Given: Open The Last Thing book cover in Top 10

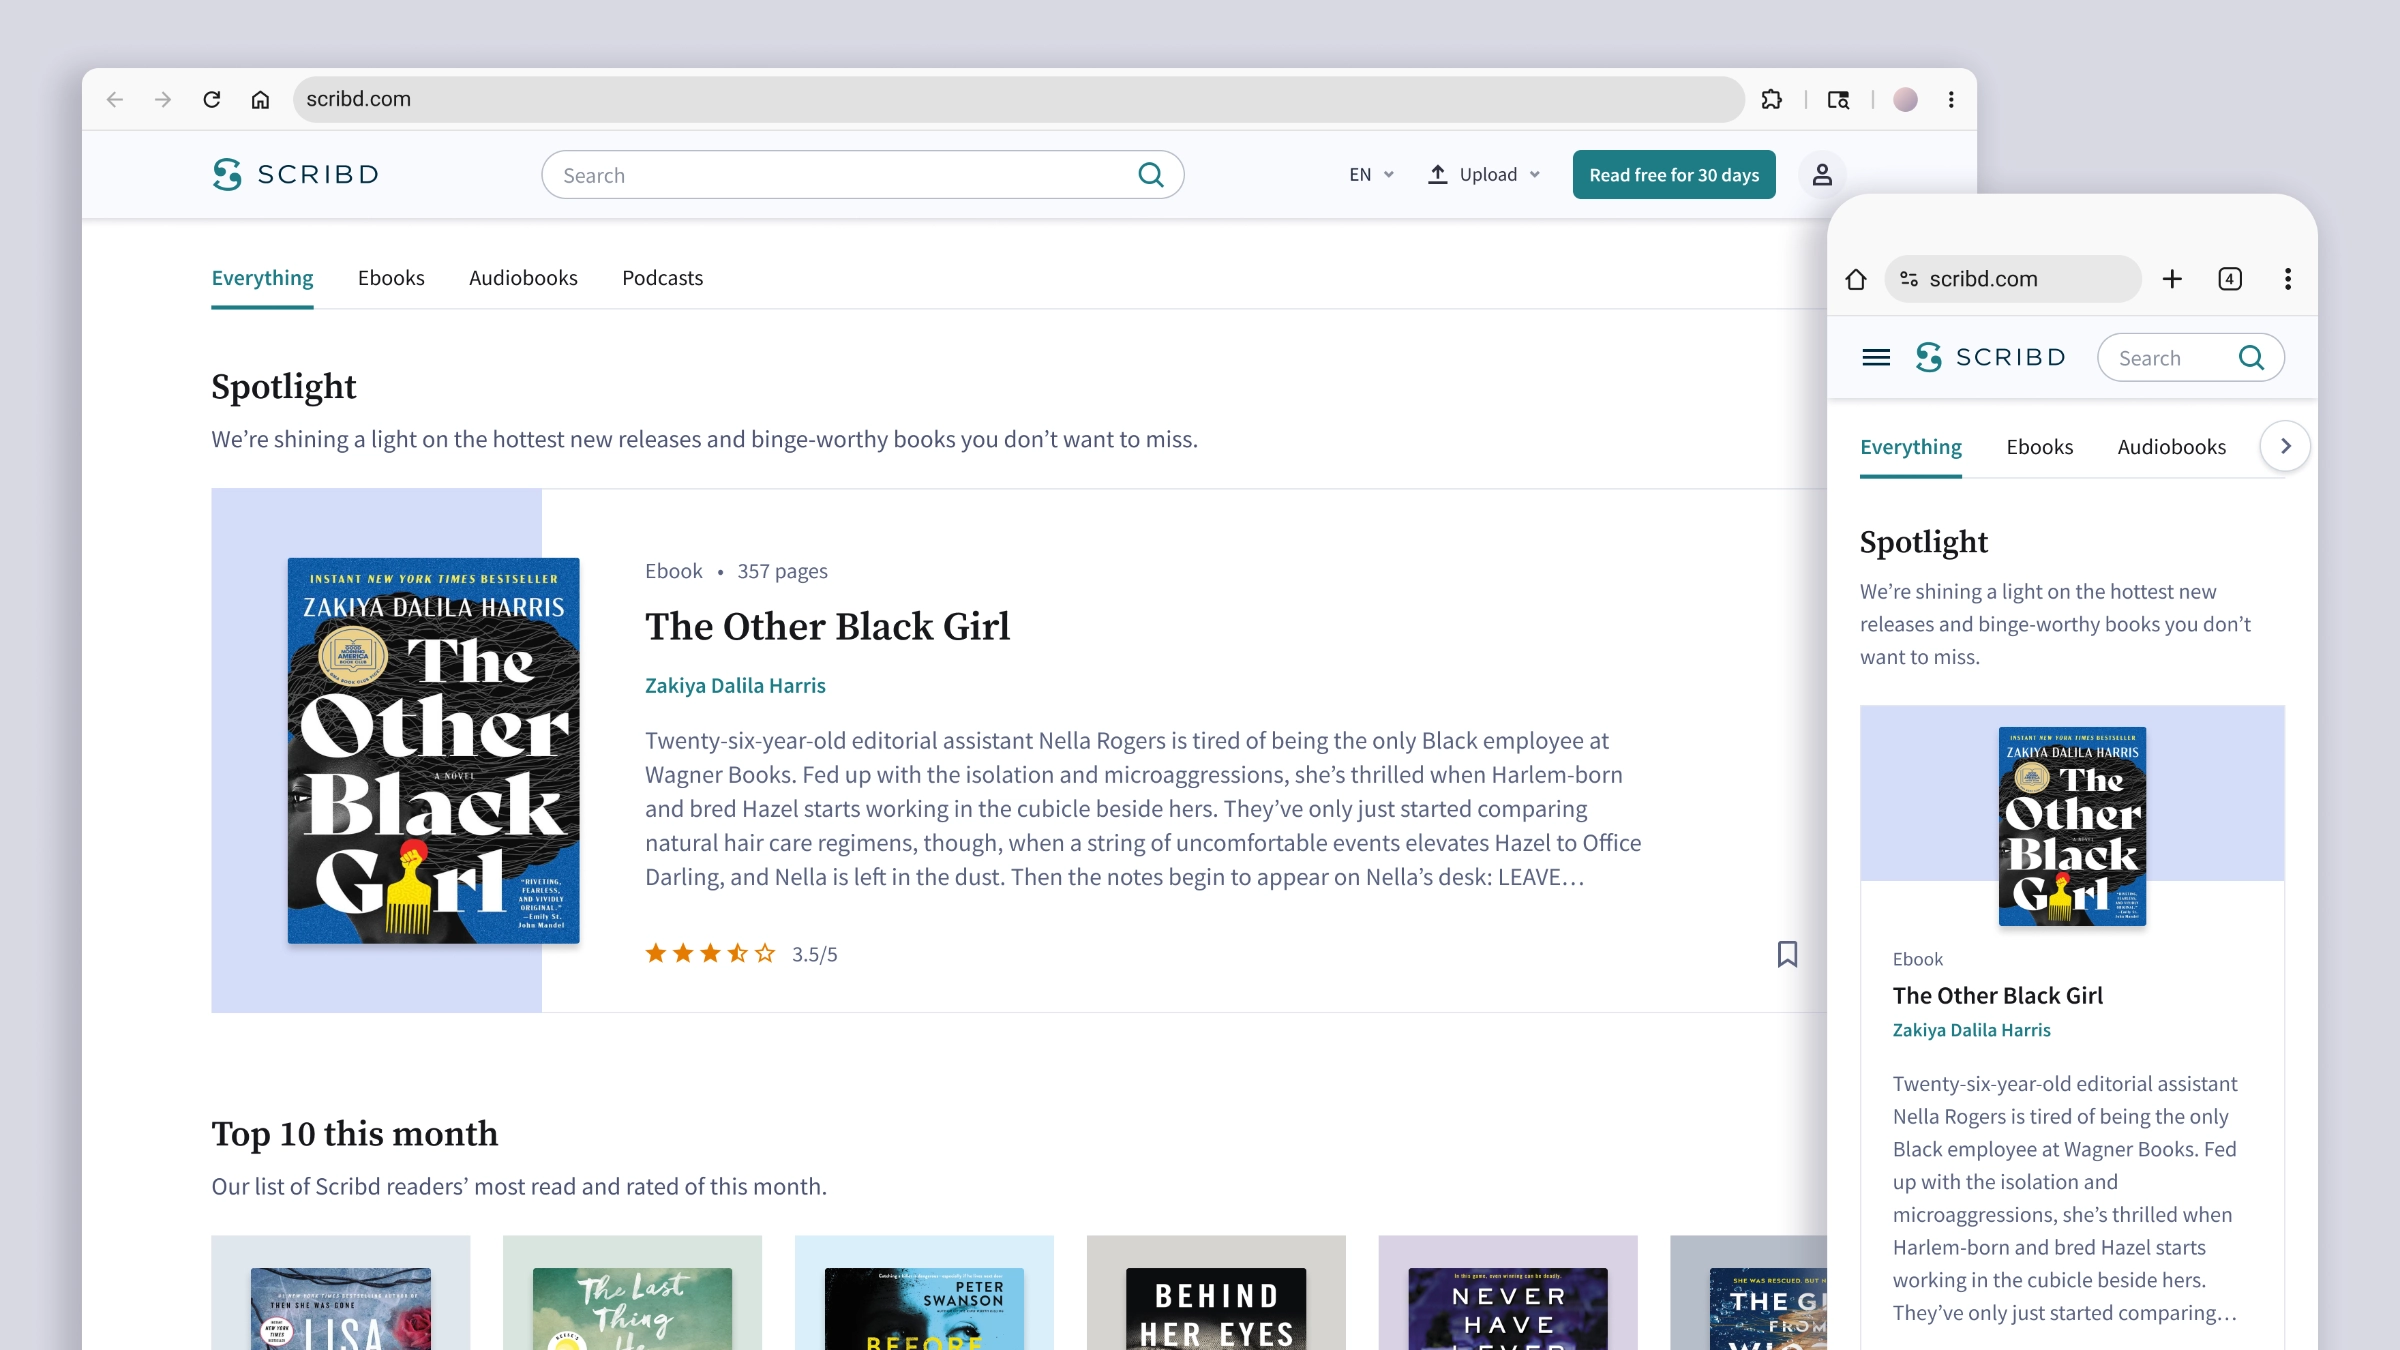Looking at the screenshot, I should pyautogui.click(x=632, y=1308).
